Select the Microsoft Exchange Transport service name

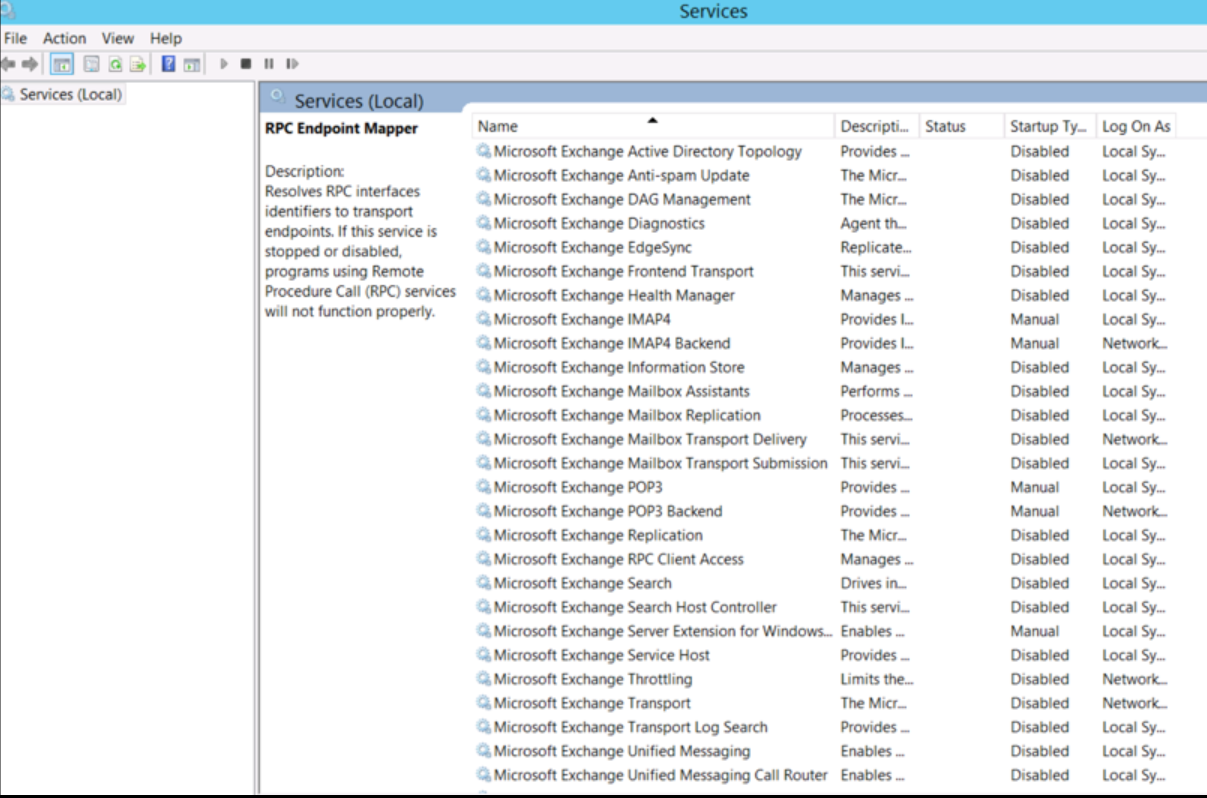(592, 704)
